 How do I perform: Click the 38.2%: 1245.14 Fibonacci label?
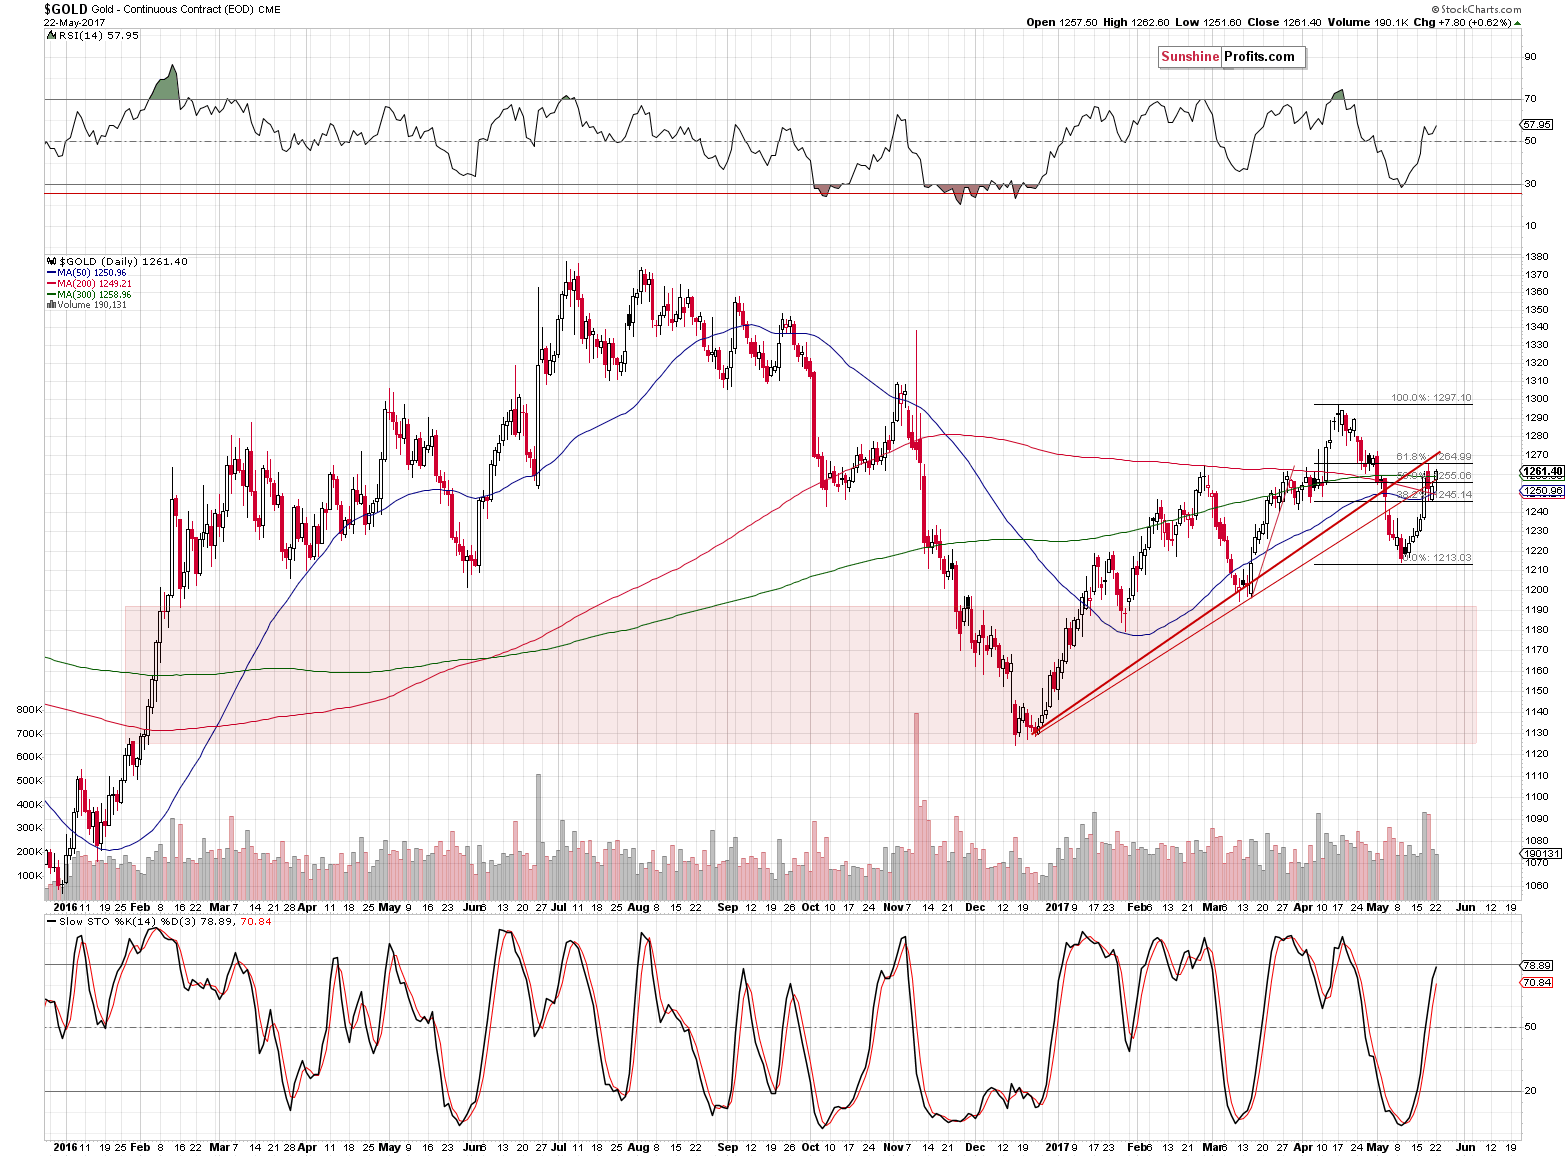[1434, 495]
